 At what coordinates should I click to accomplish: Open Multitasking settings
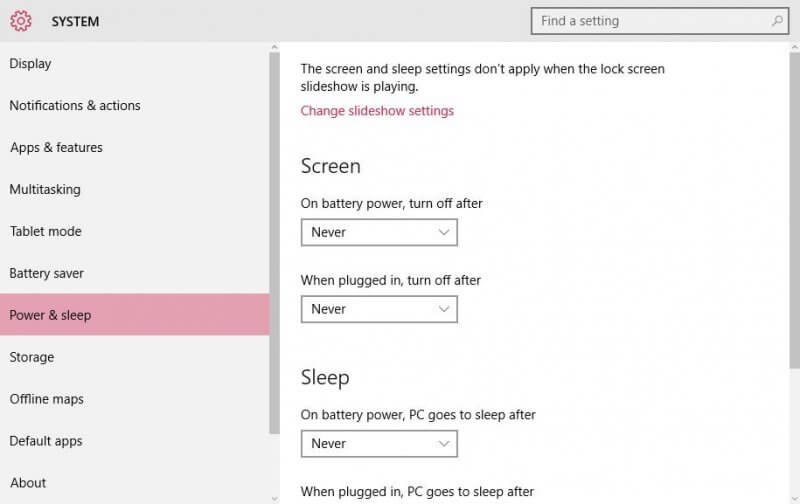135,189
